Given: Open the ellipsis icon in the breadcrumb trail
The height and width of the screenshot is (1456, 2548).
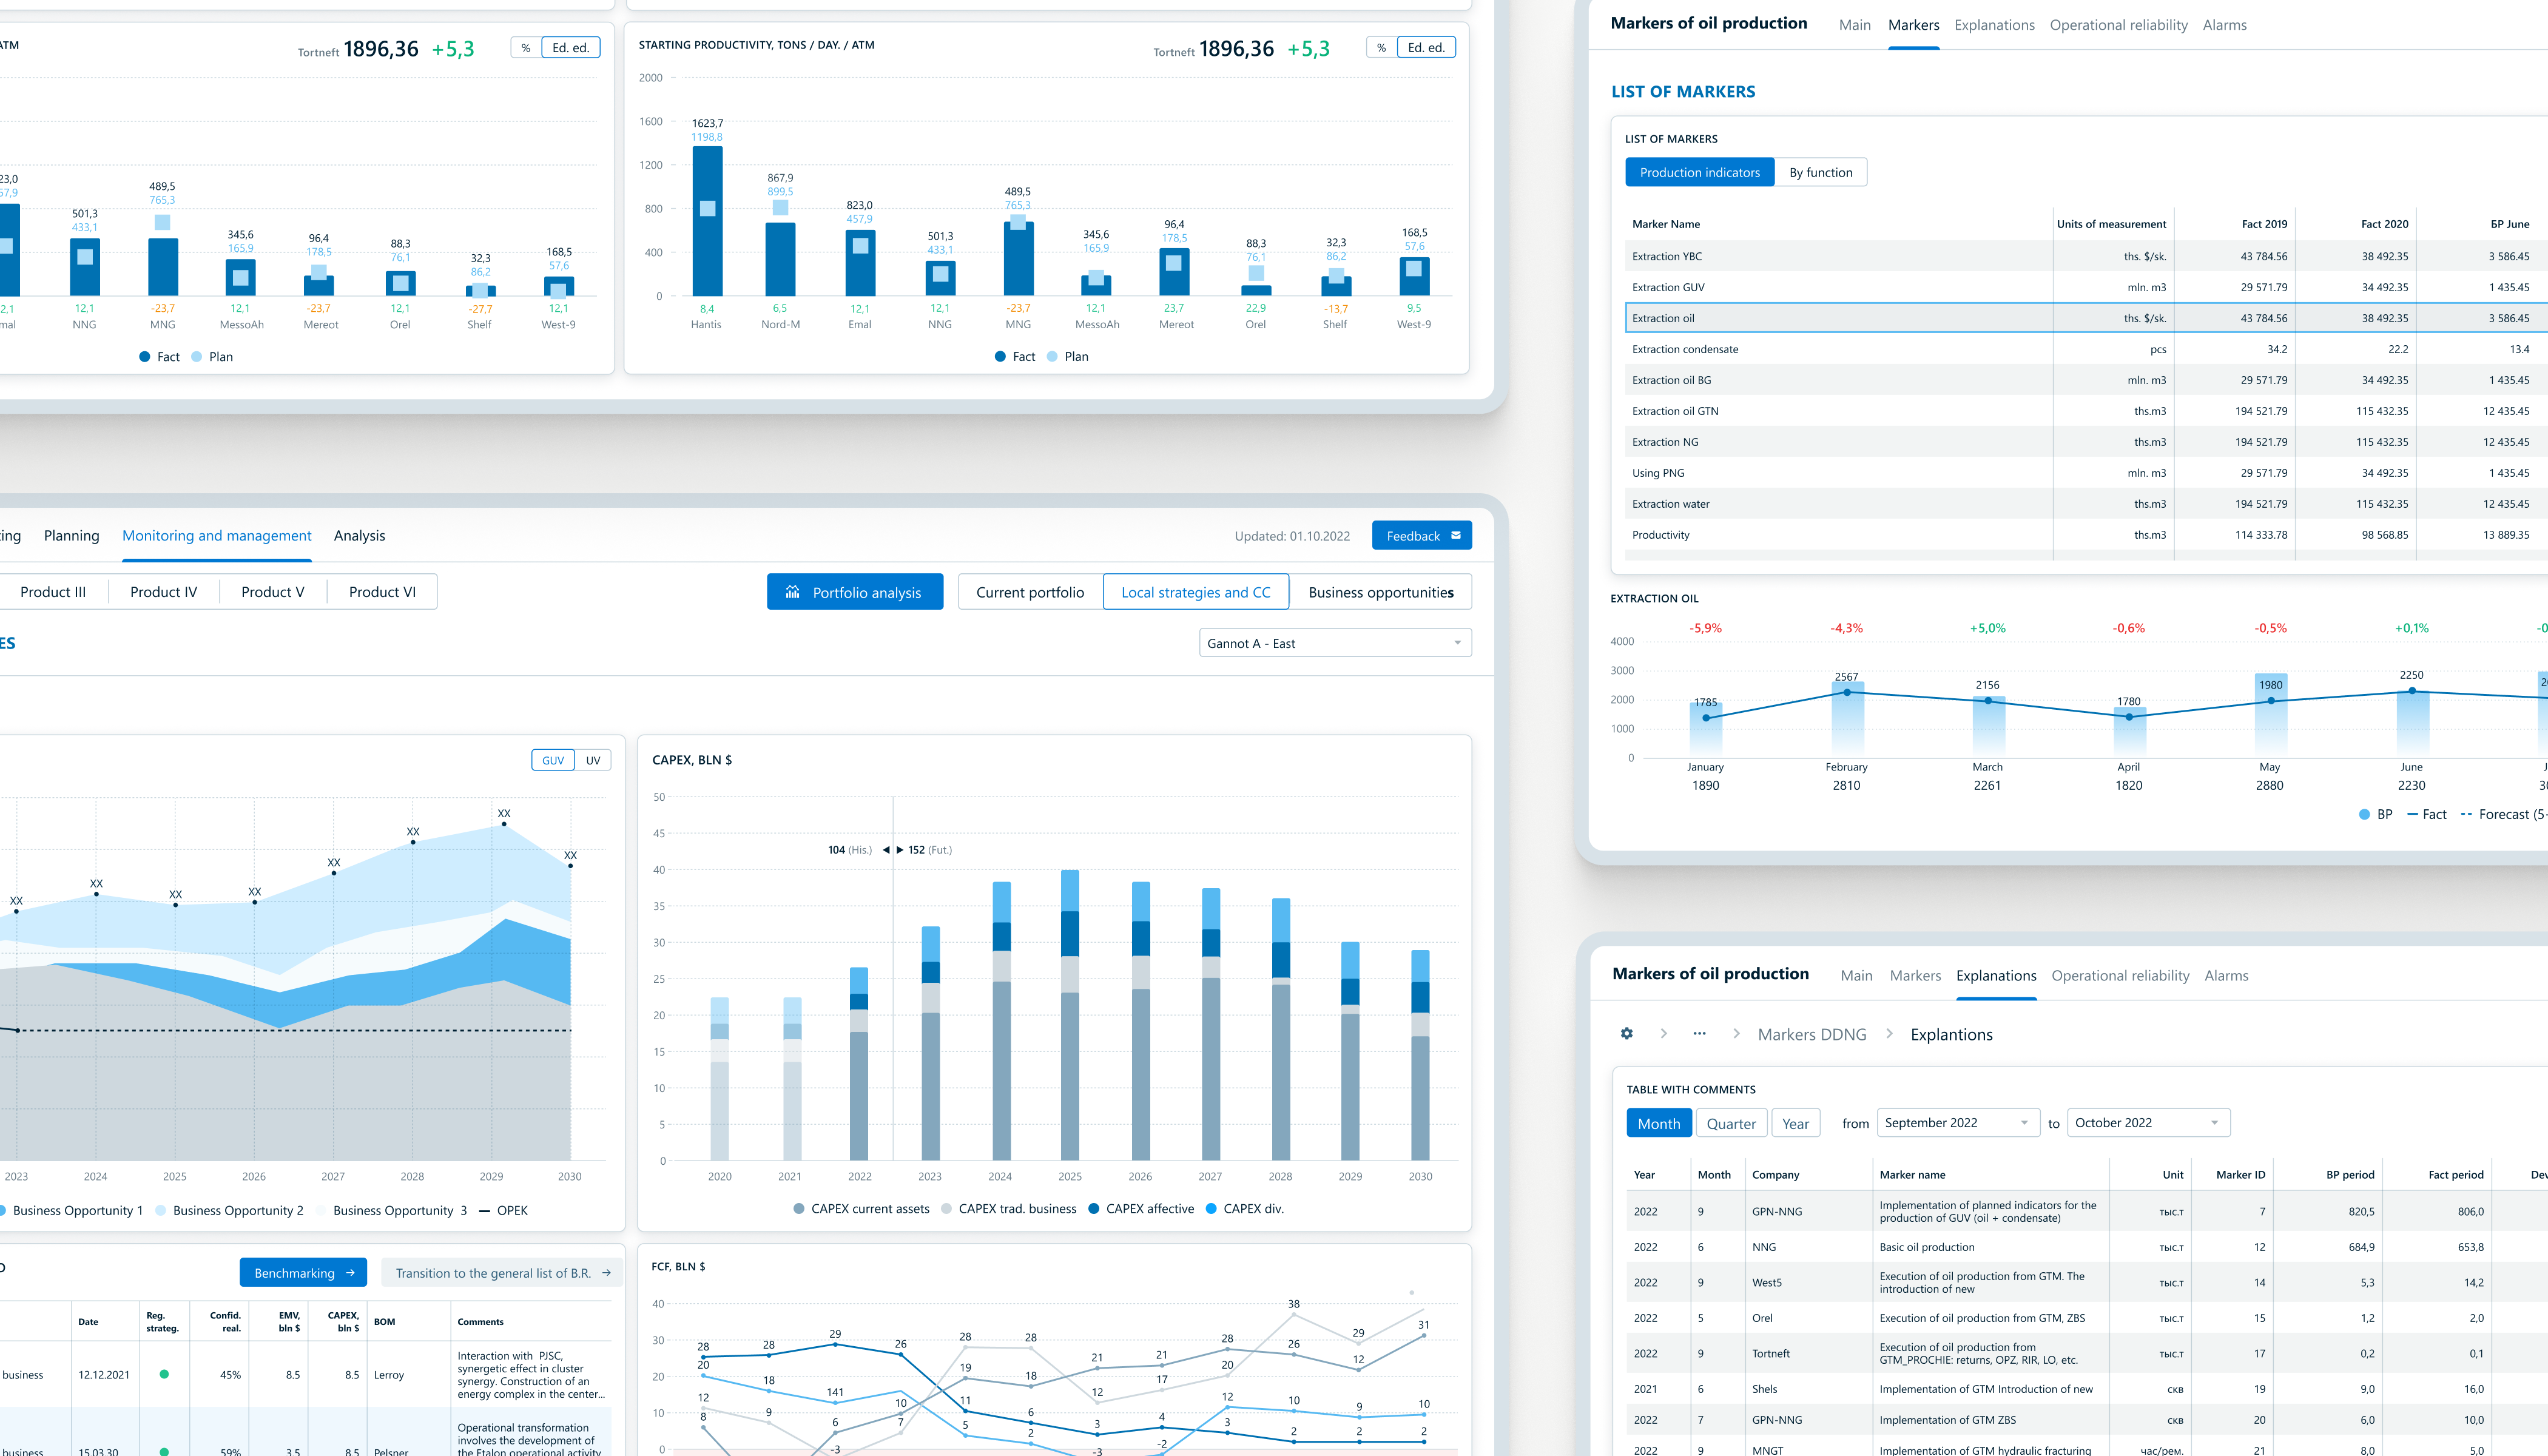Looking at the screenshot, I should click(x=1699, y=1033).
